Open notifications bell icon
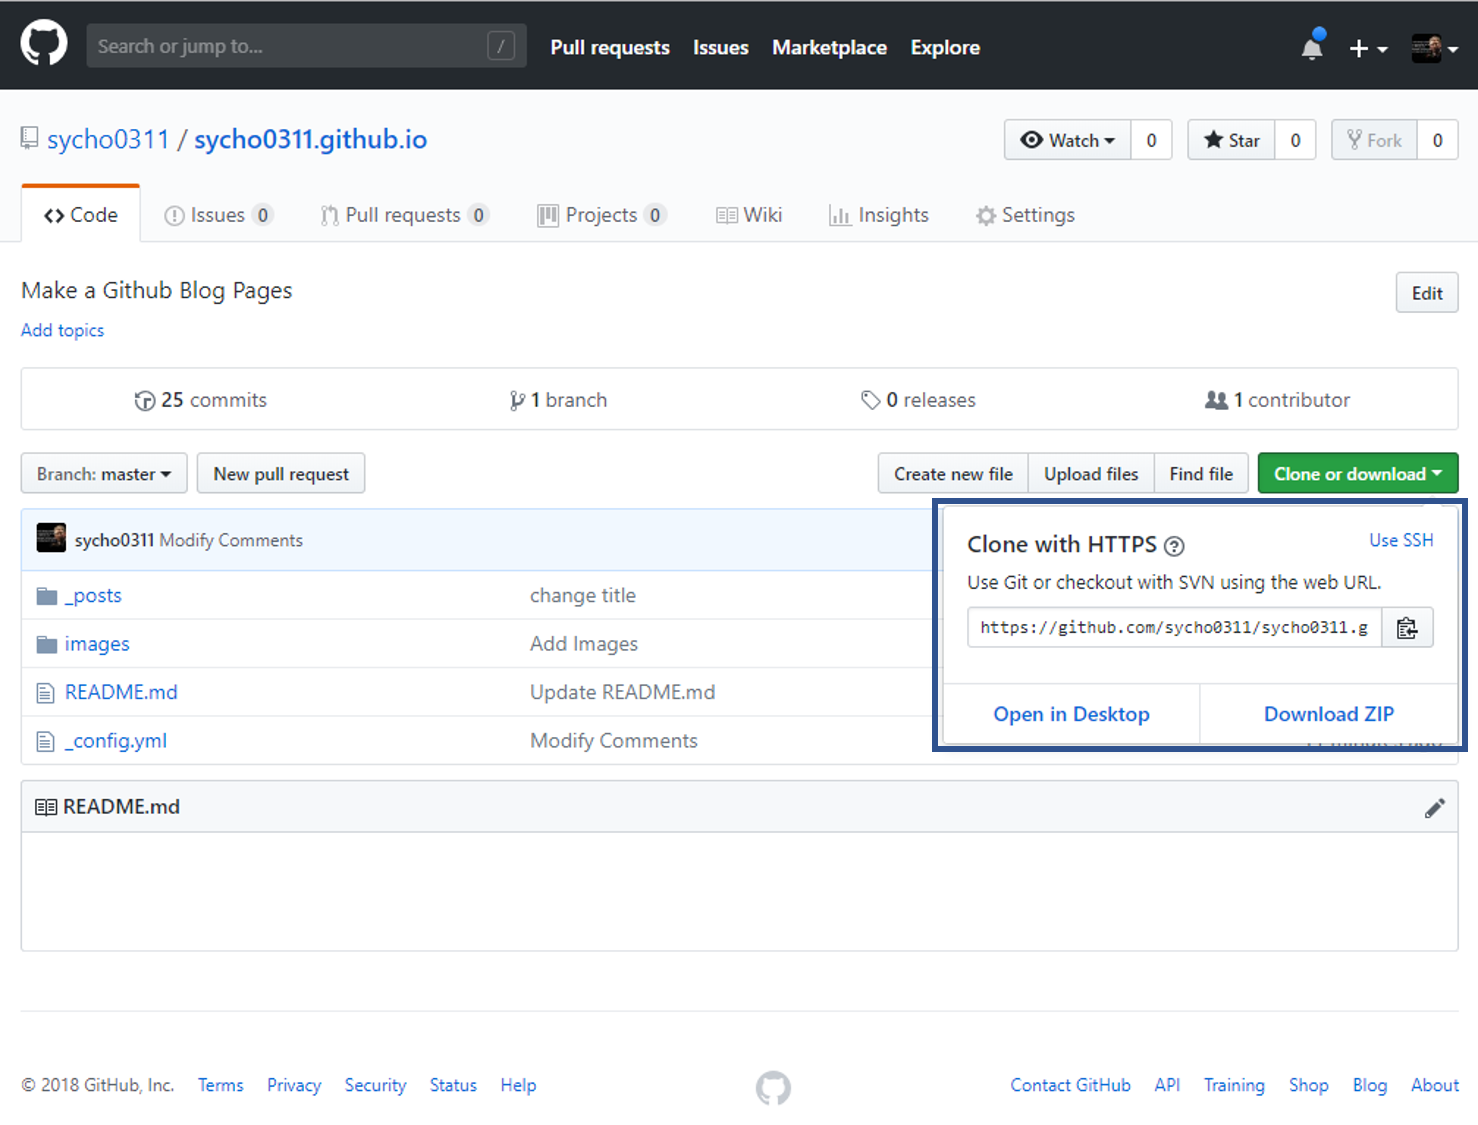This screenshot has height=1125, width=1478. point(1312,46)
